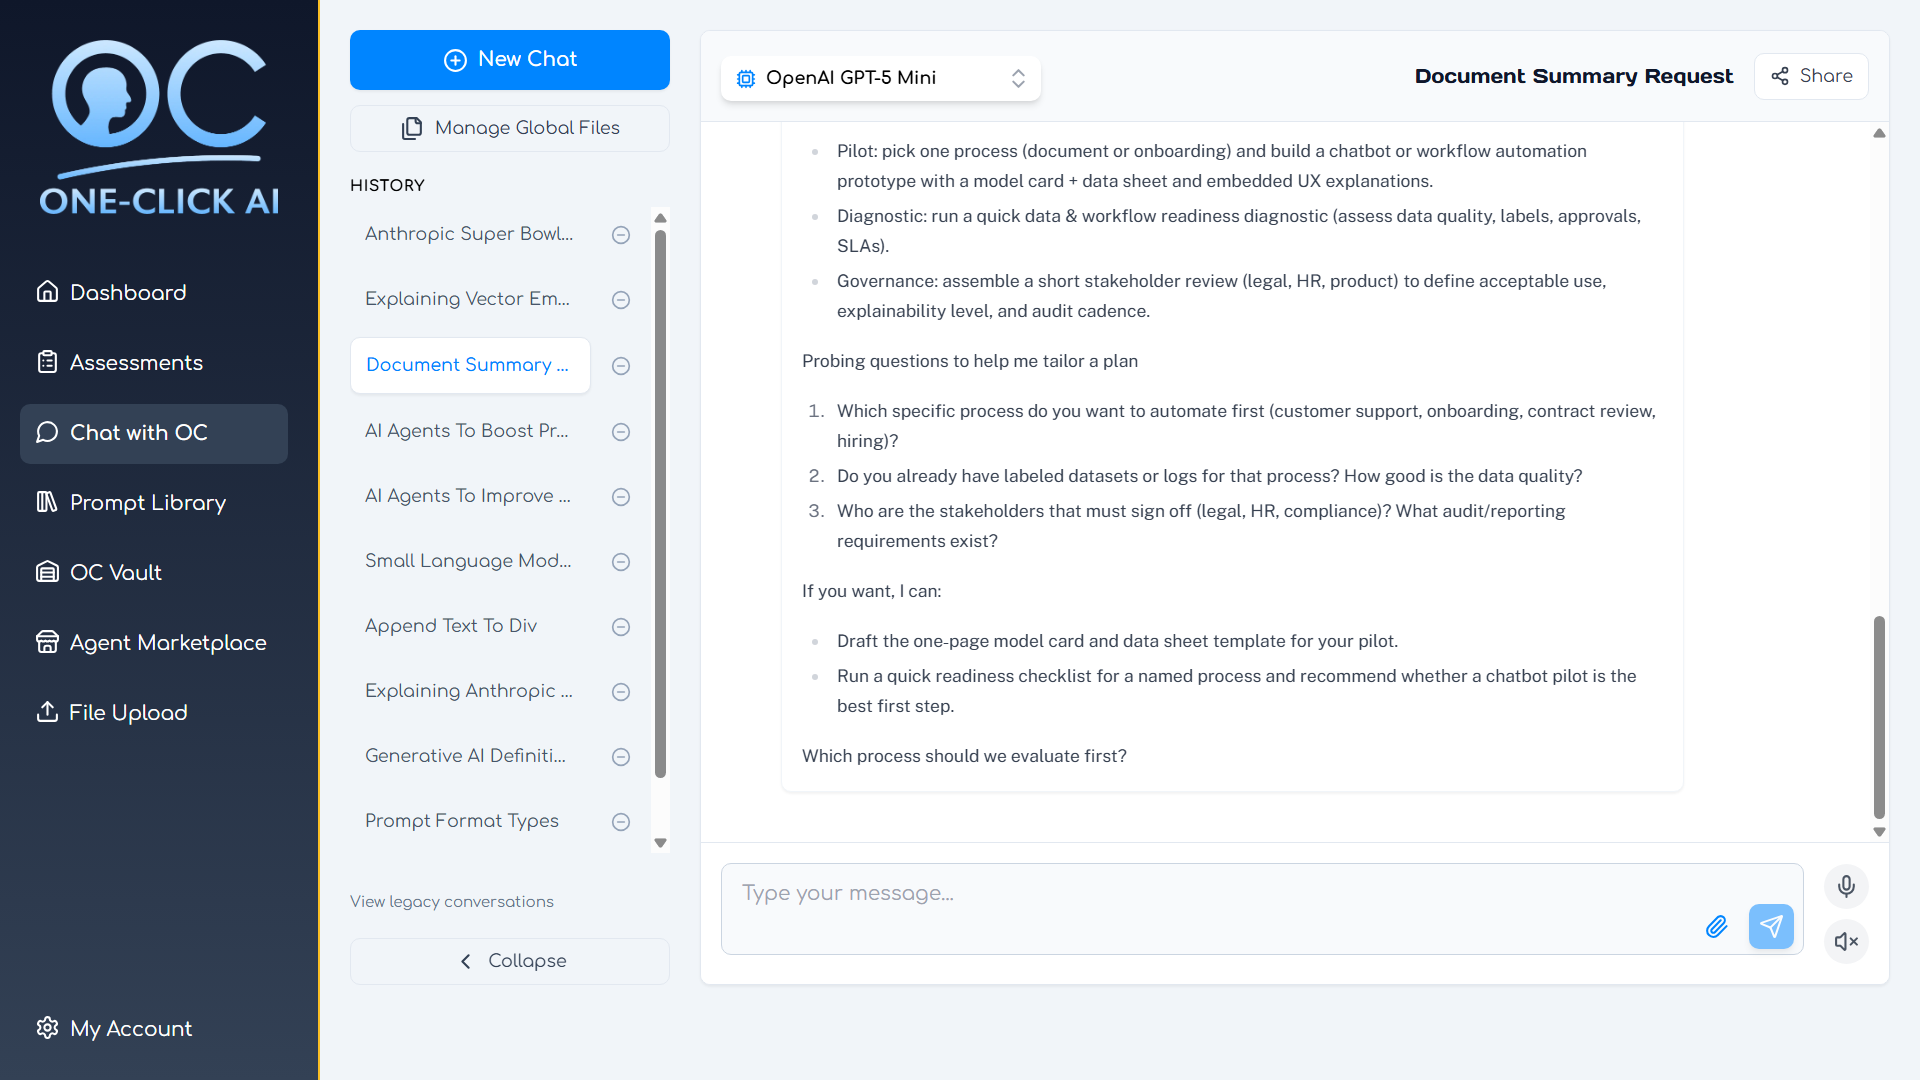Toggle the muted speaker audio button

click(1846, 941)
